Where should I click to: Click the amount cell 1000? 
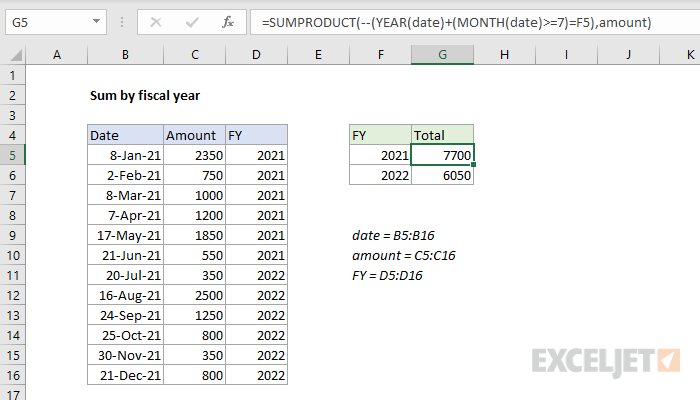(195, 196)
